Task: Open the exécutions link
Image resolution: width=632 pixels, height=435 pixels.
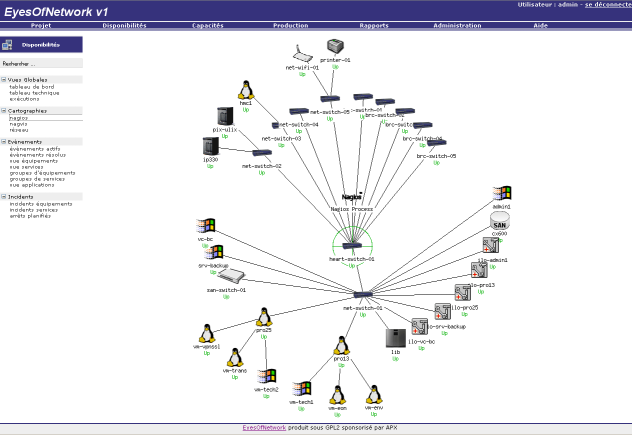Action: tap(25, 99)
